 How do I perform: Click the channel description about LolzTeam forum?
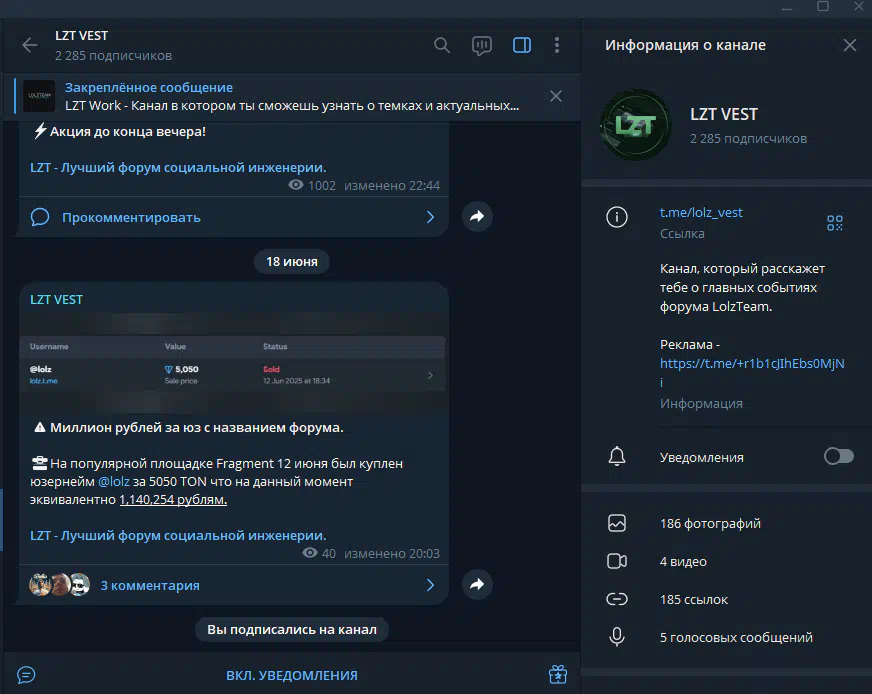(742, 287)
